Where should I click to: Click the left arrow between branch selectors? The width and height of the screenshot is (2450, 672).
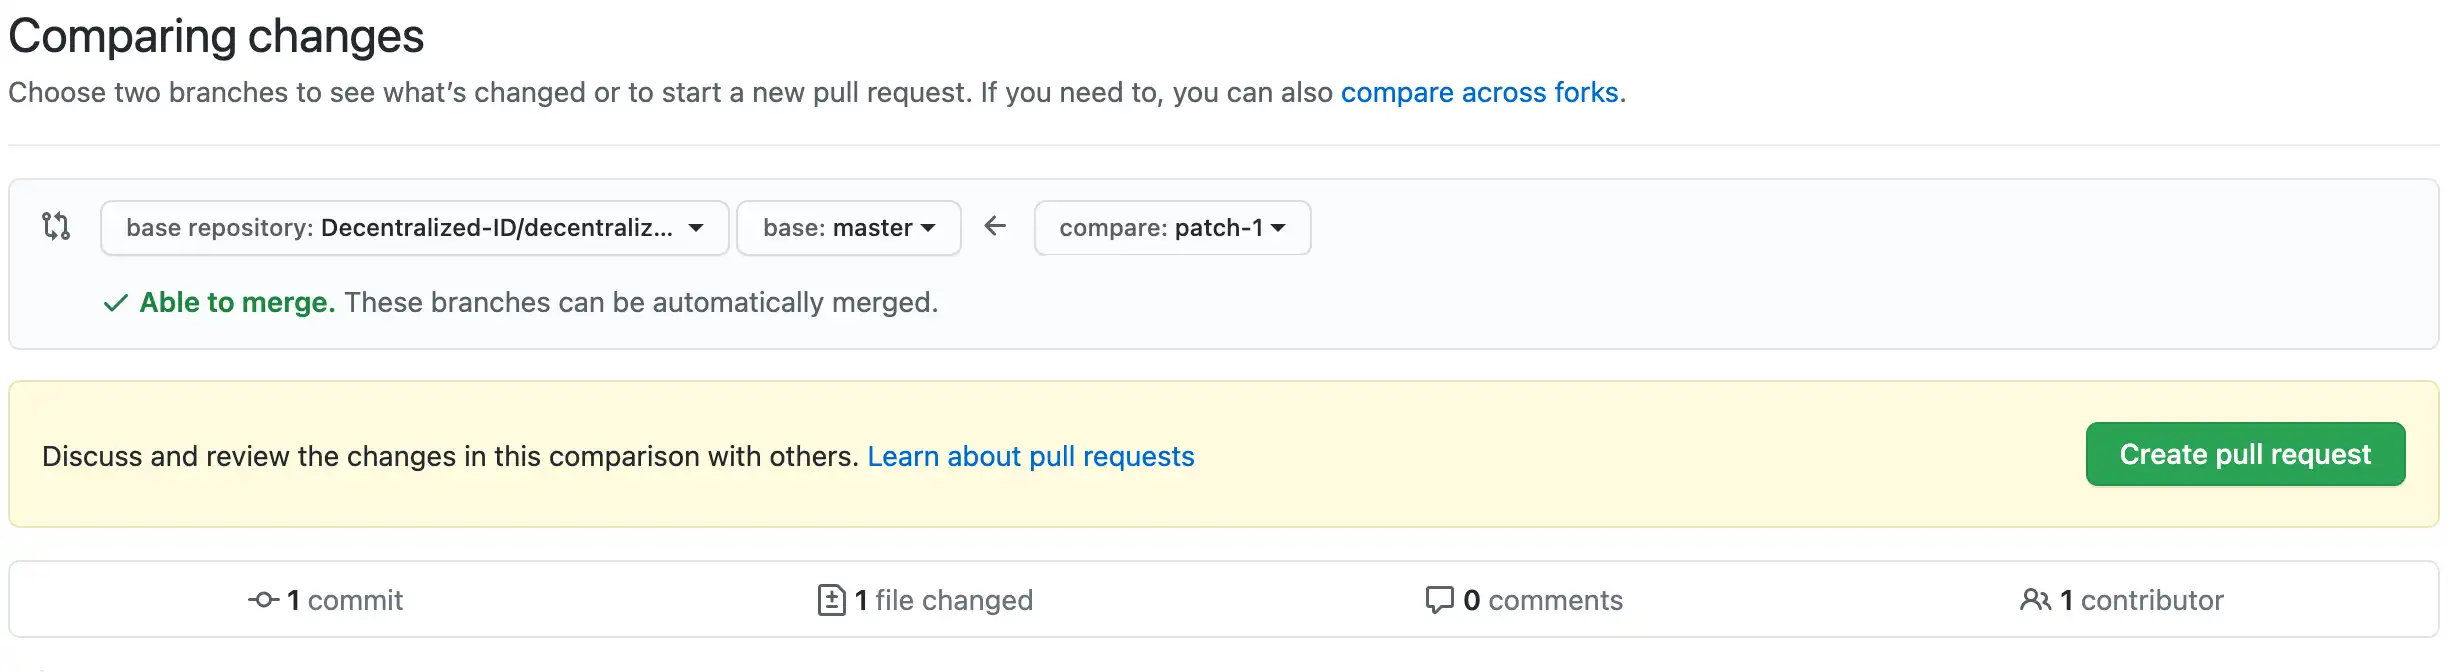point(995,227)
